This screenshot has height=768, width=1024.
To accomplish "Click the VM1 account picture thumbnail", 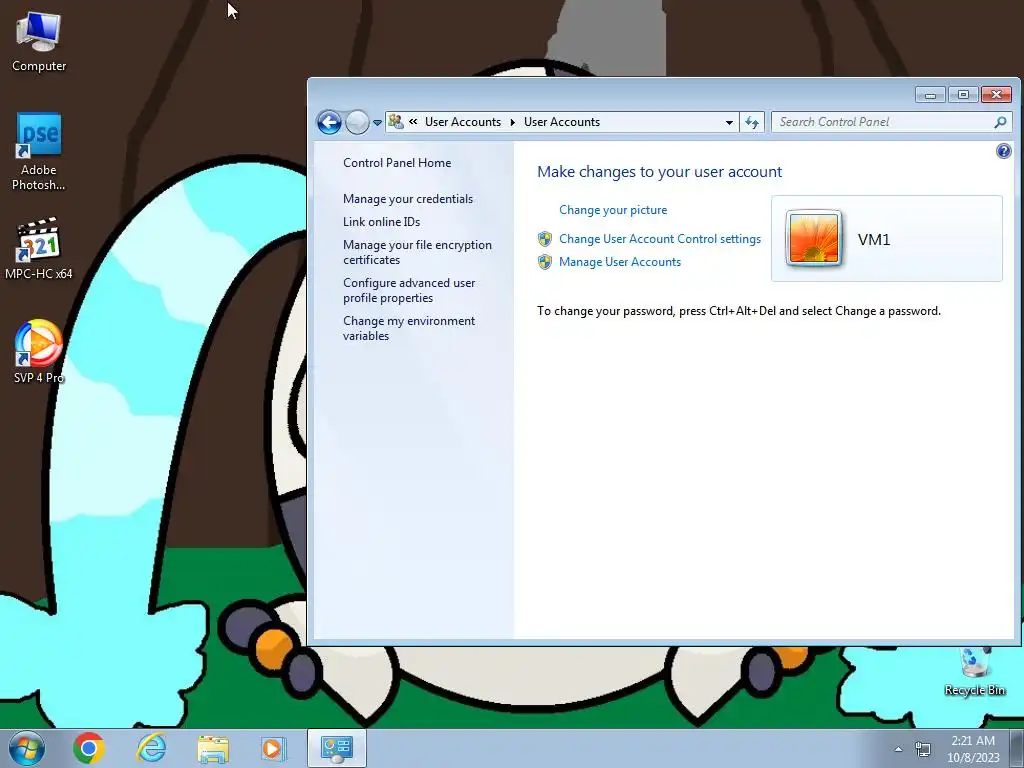I will point(813,238).
